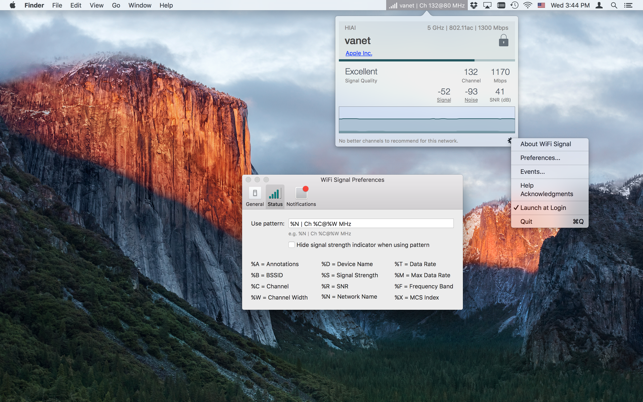Viewport: 643px width, 402px height.
Task: Open Time Machine menu bar icon
Action: pos(514,5)
